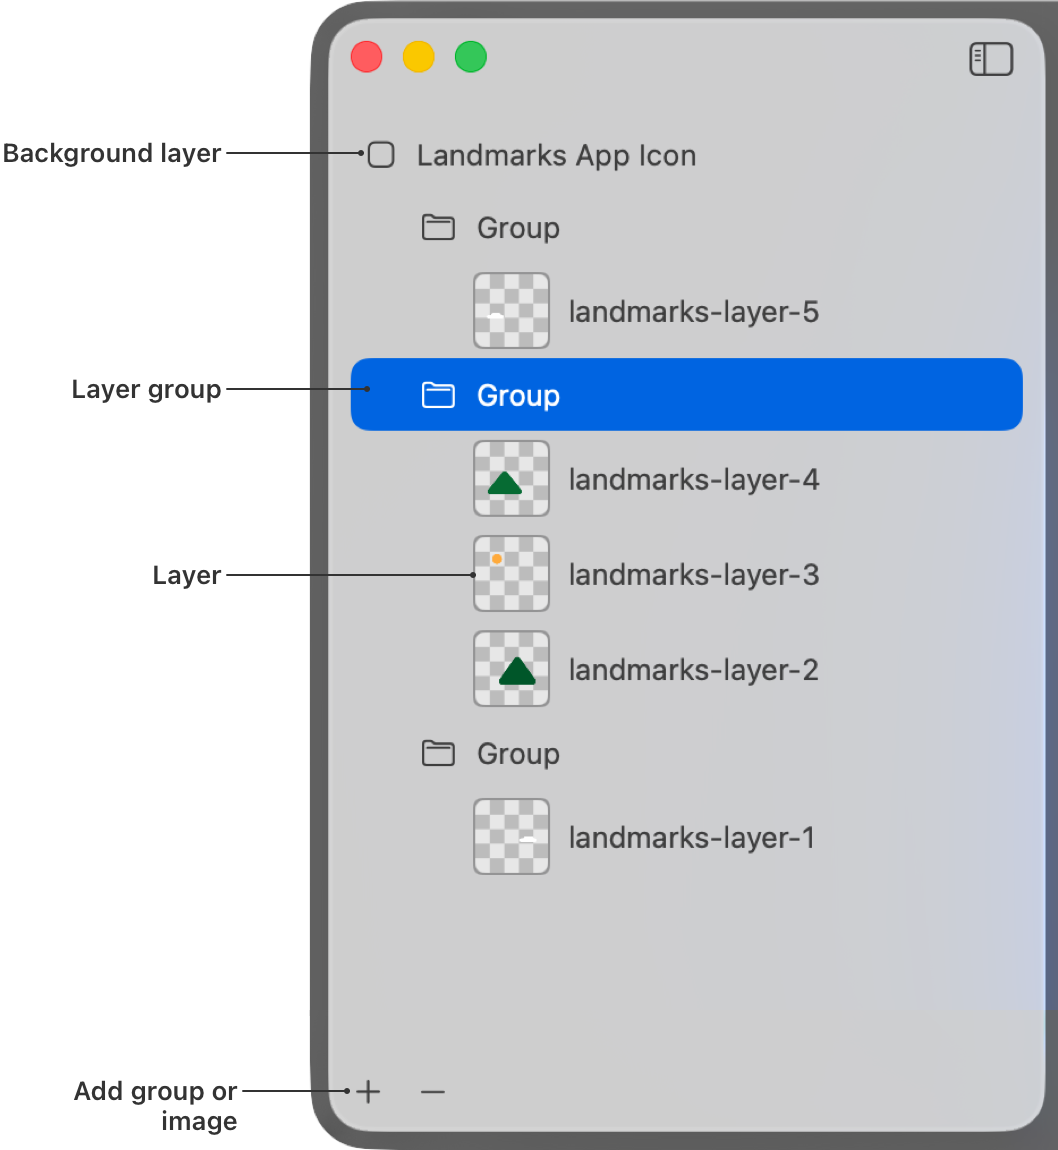
Task: Click the landmarks-layer-3 orange dot thumbnail icon
Action: click(511, 574)
